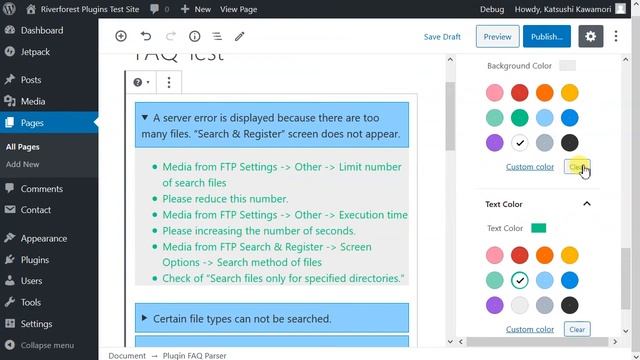Change block type via FAQ block dropdown

coord(141,82)
